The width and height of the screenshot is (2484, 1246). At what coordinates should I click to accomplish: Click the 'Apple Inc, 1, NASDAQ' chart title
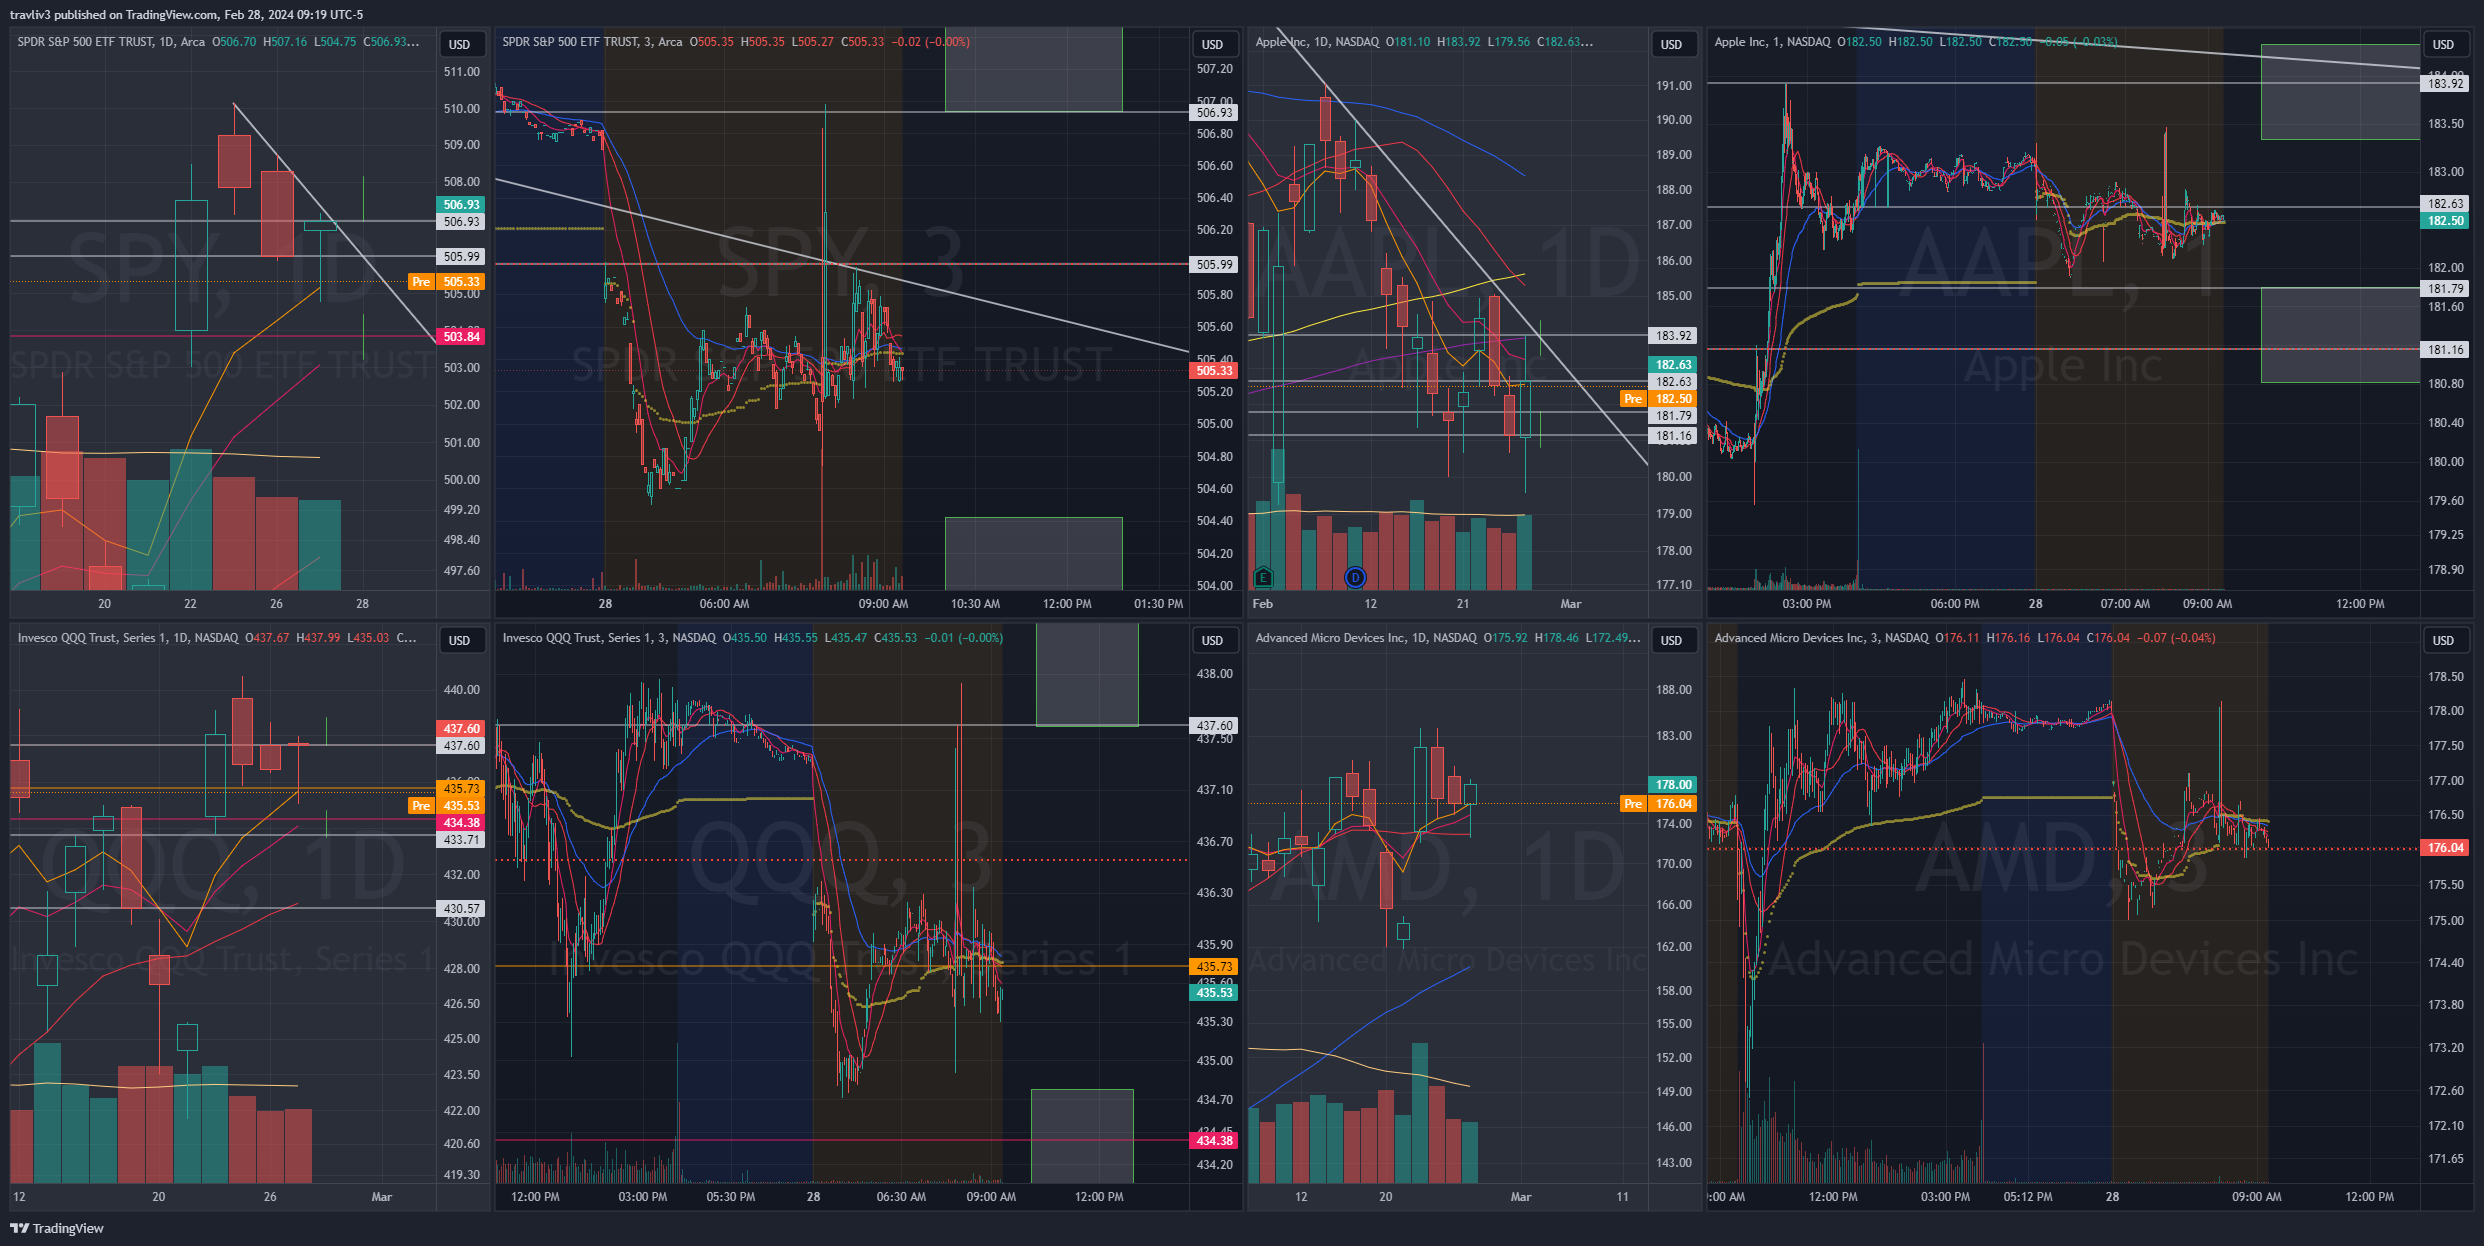click(1772, 42)
